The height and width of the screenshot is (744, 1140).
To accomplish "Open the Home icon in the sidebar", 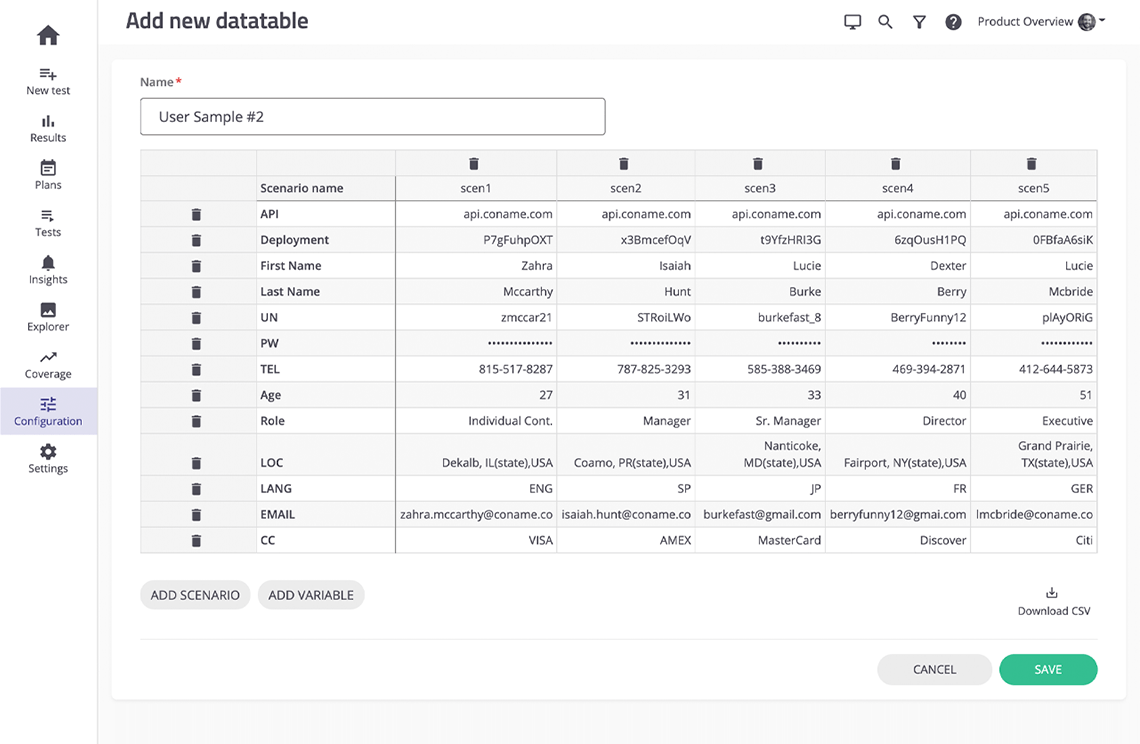I will (x=47, y=35).
